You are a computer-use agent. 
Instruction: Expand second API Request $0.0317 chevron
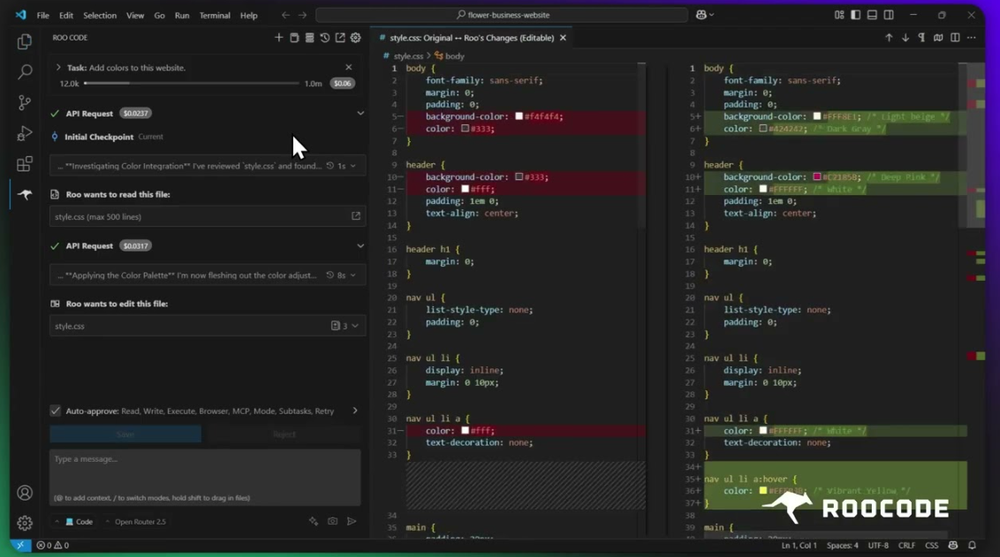(360, 246)
